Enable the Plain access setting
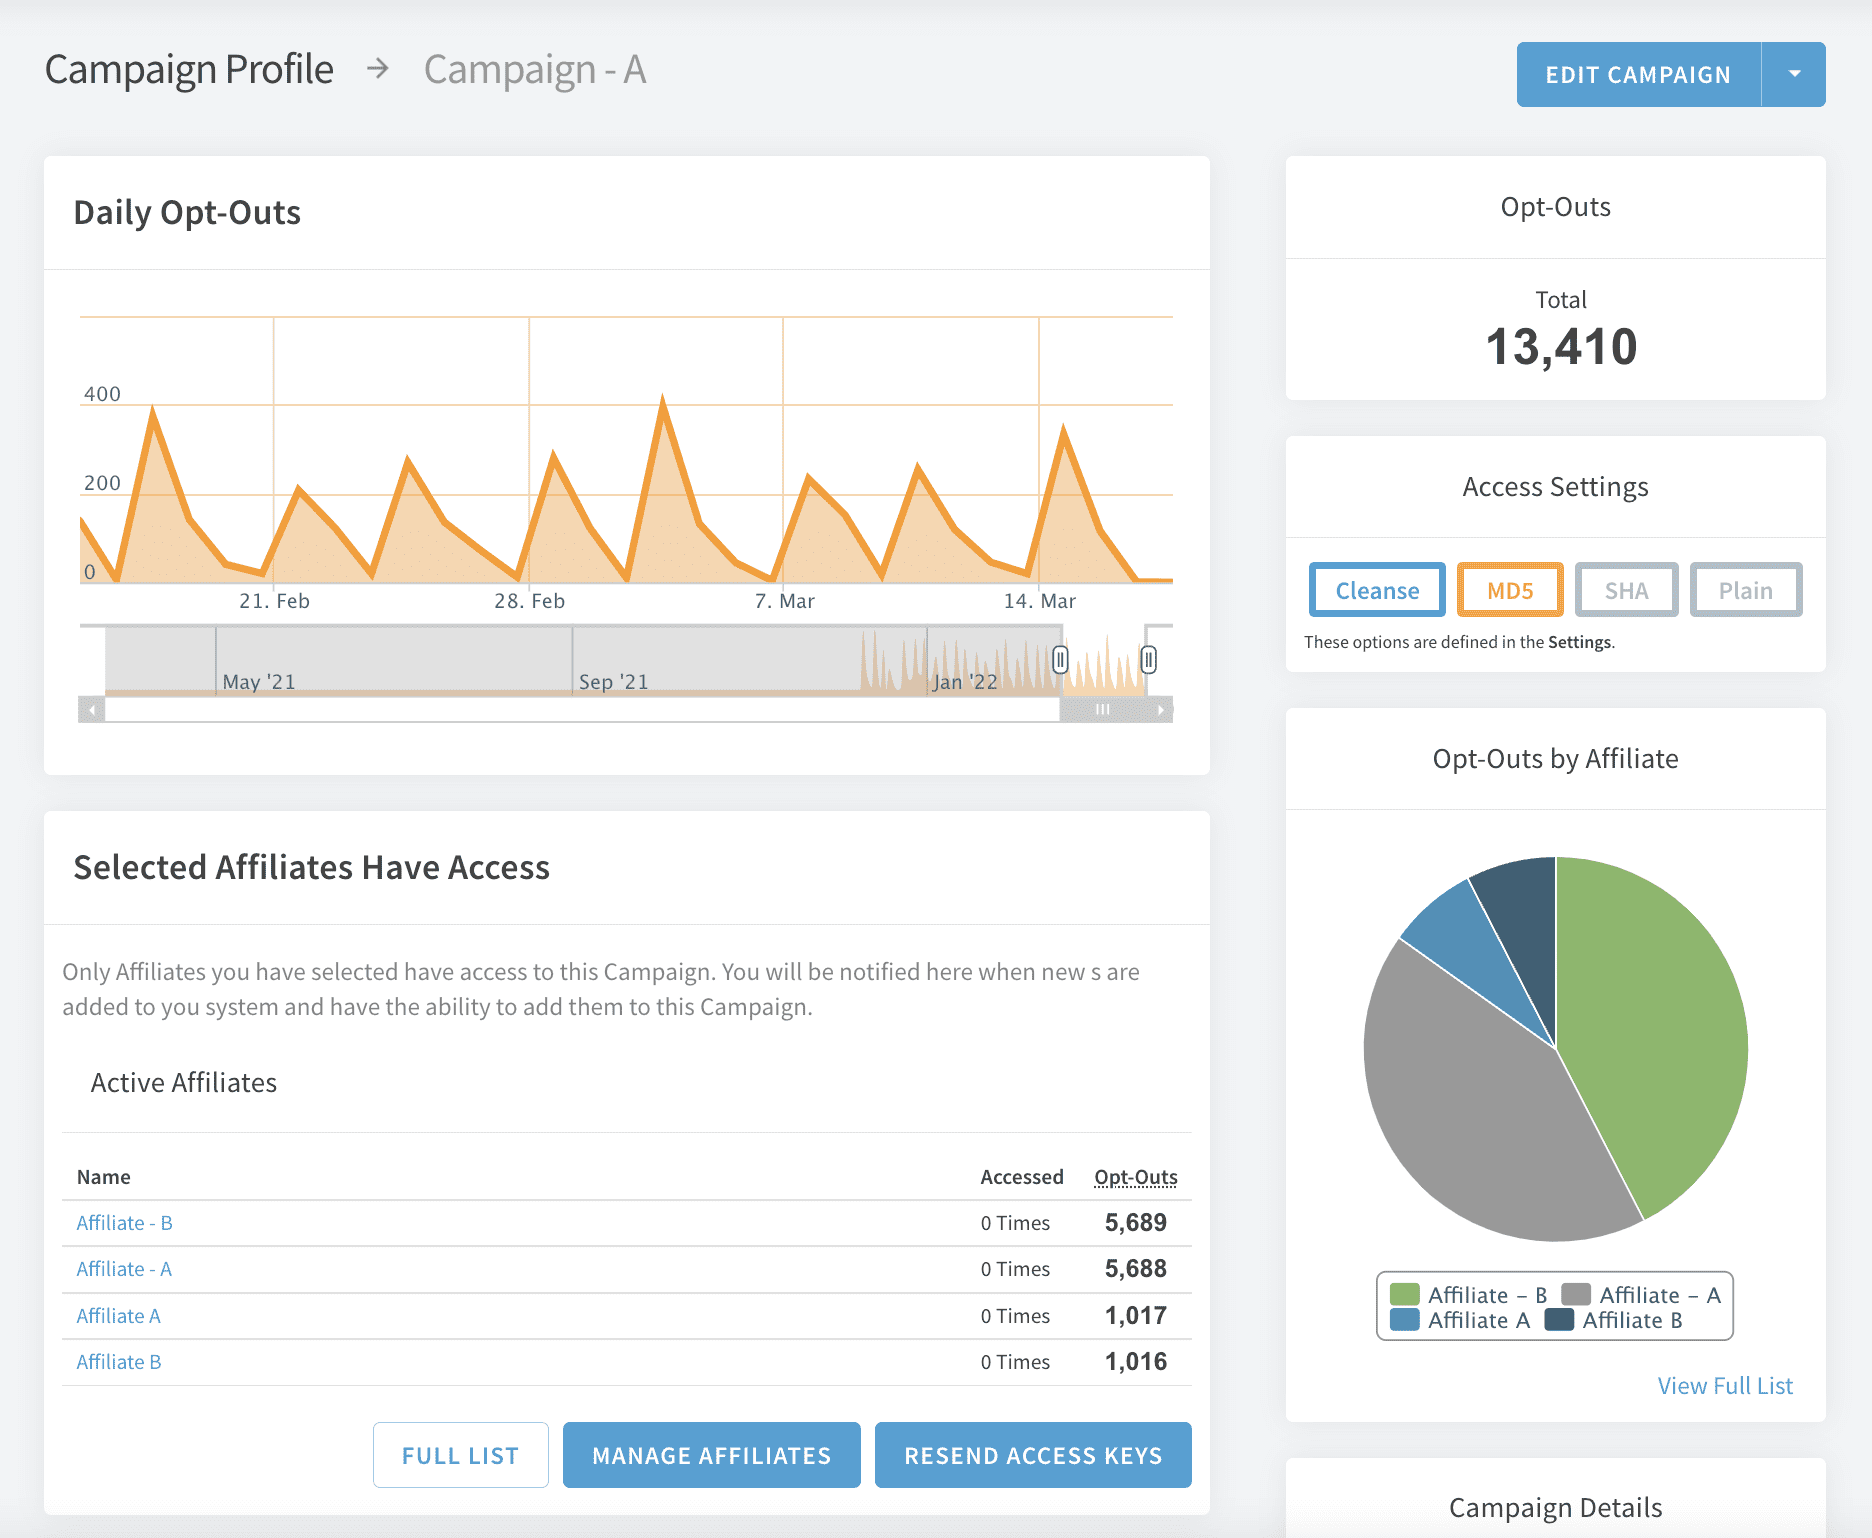1872x1538 pixels. (1745, 590)
